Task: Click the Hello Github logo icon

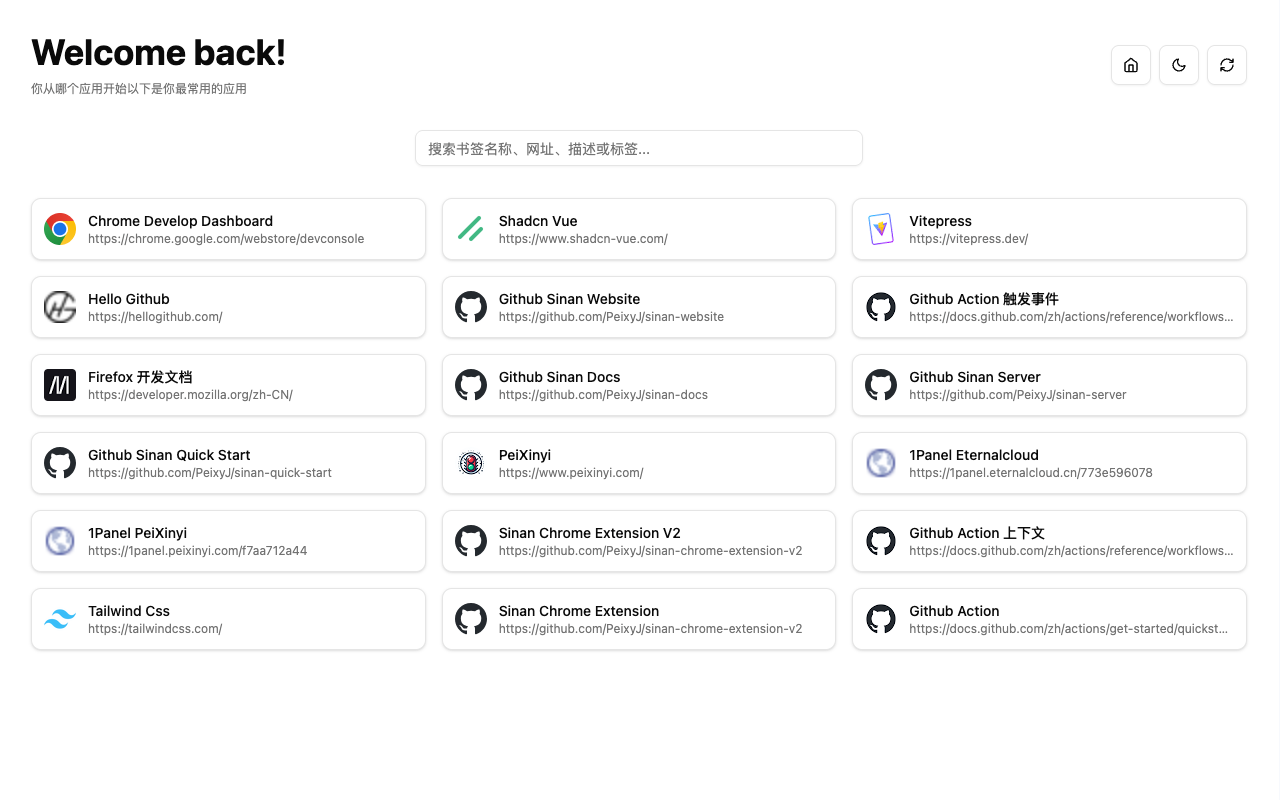Action: tap(60, 307)
